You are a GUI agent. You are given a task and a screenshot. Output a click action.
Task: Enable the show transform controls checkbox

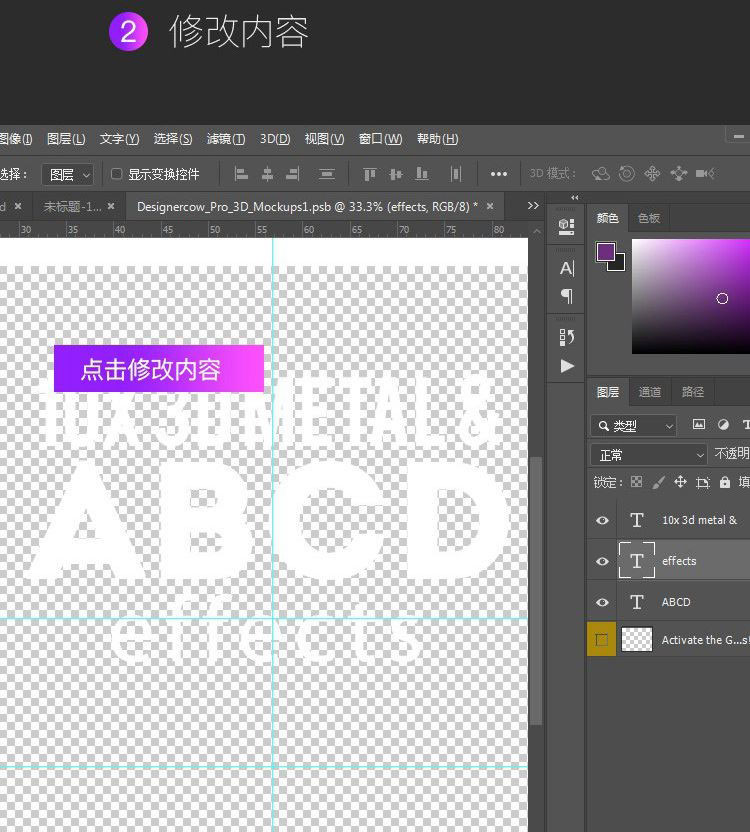(117, 174)
